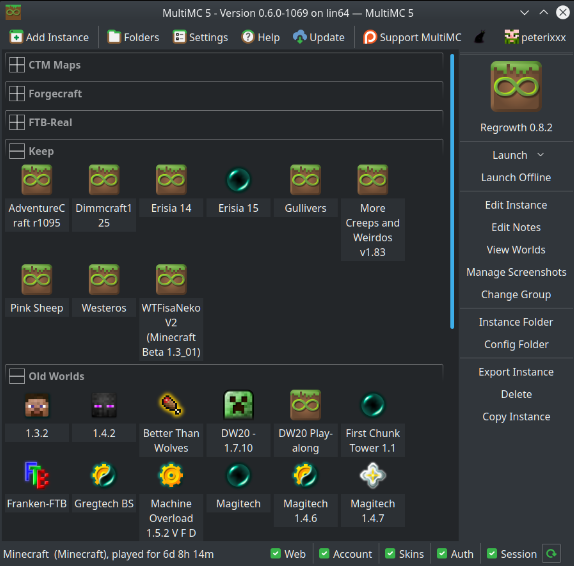Select the Pink Sheep instance icon

pos(37,279)
